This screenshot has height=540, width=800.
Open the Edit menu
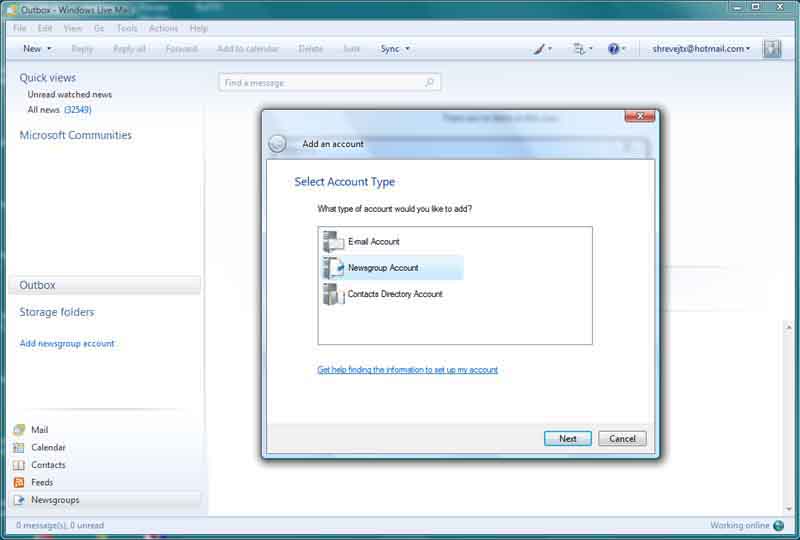pyautogui.click(x=45, y=28)
